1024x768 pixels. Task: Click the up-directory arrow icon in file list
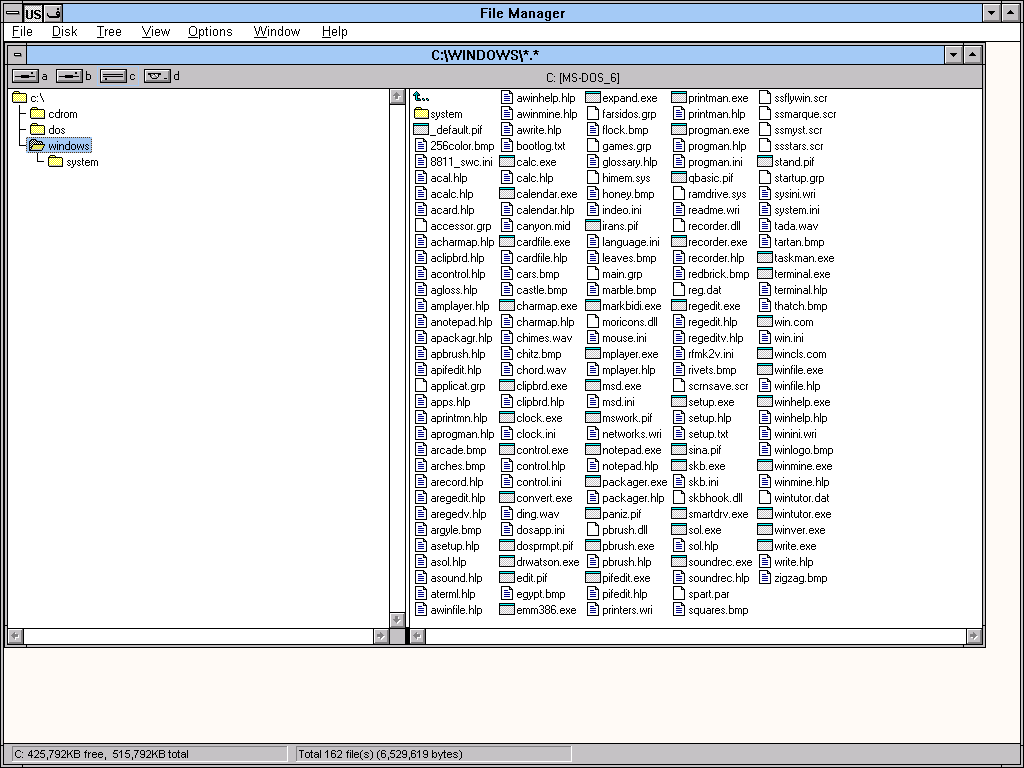click(421, 98)
